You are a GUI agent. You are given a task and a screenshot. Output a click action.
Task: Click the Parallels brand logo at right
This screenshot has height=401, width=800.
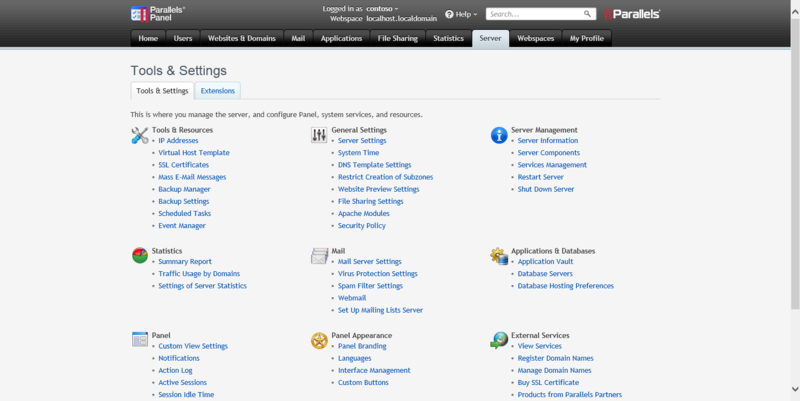tap(632, 14)
